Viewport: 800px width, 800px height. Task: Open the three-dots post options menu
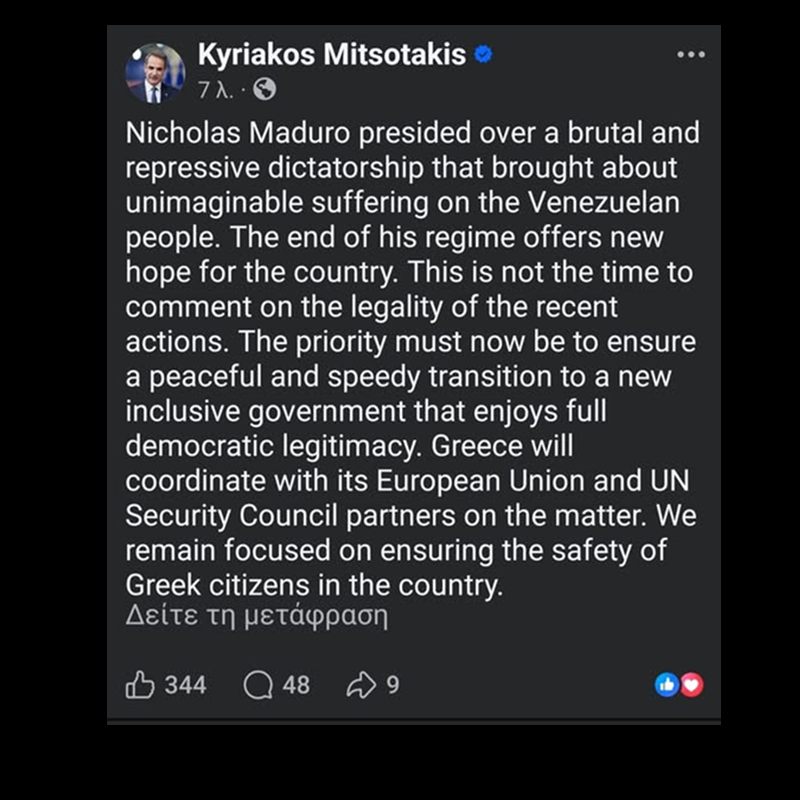[x=691, y=54]
